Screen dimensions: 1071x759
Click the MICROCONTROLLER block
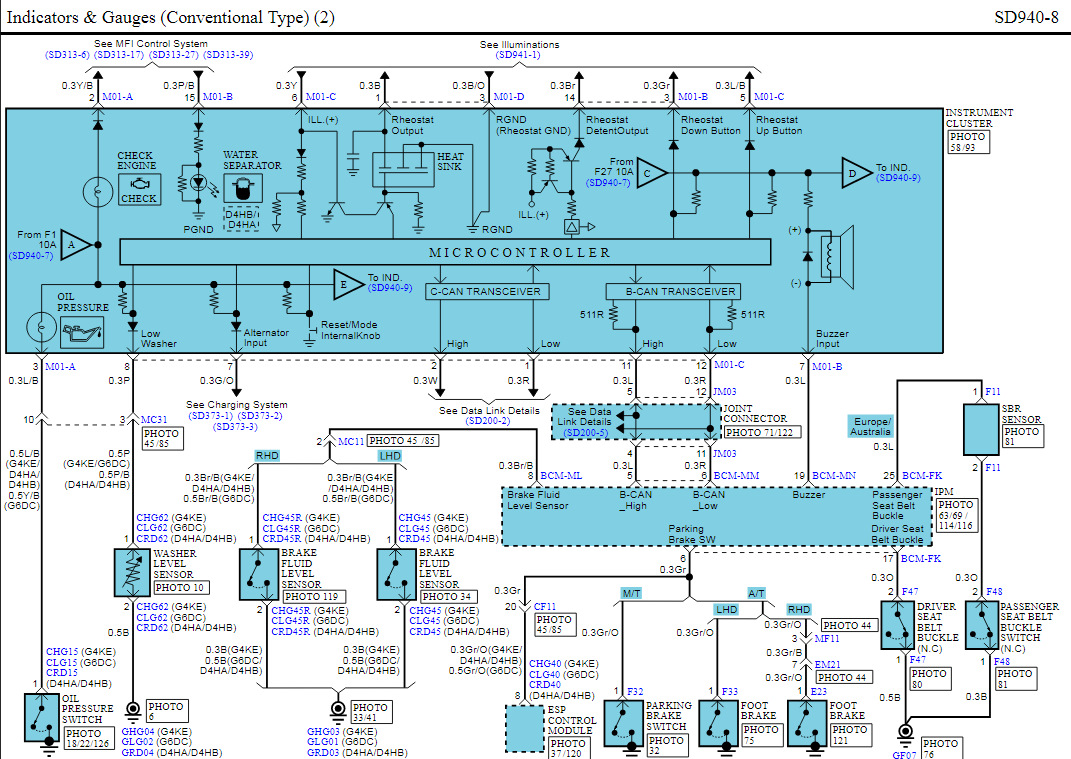coord(445,252)
